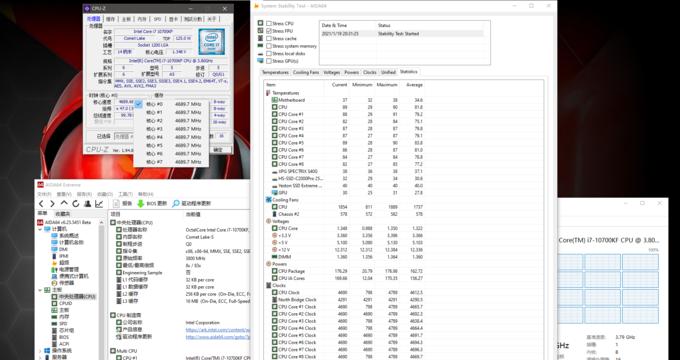Click the flame icon in System Stability Test title

tap(256, 6)
